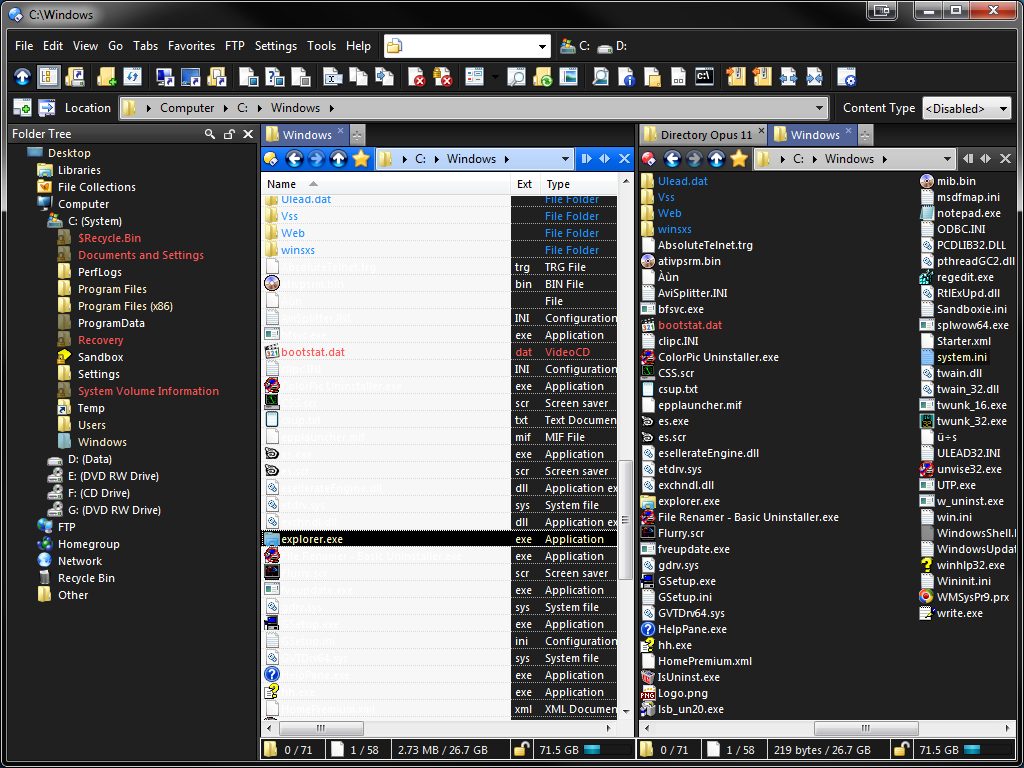Image resolution: width=1024 pixels, height=768 pixels.
Task: Open the Slideshow image viewer icon
Action: (x=568, y=77)
